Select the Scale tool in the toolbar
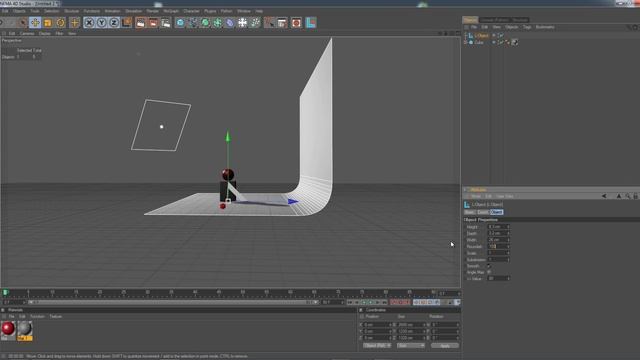 (x=48, y=23)
